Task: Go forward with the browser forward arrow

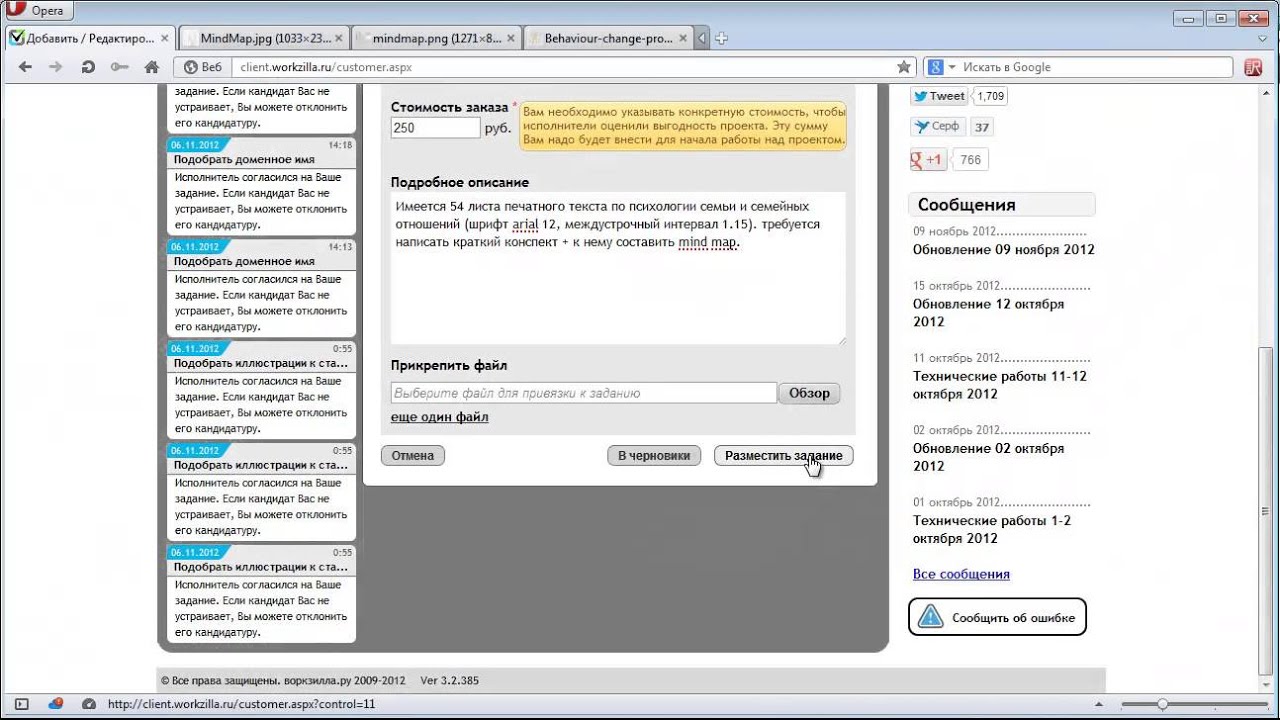Action: pyautogui.click(x=56, y=67)
